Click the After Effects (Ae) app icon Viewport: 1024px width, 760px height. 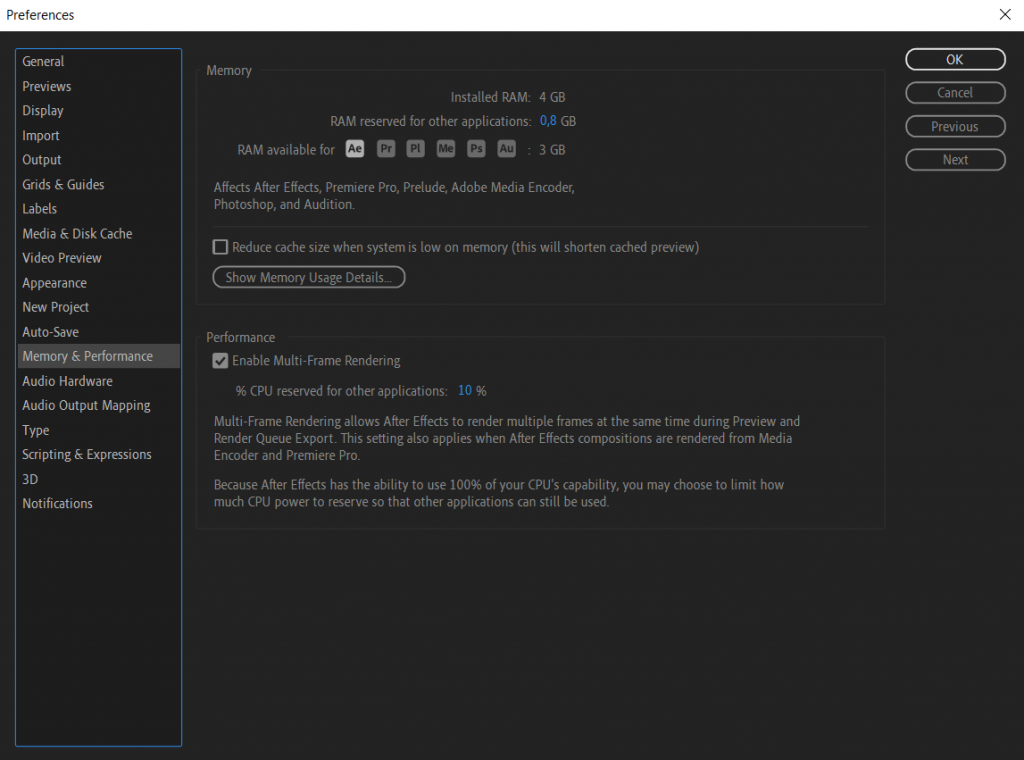click(355, 149)
